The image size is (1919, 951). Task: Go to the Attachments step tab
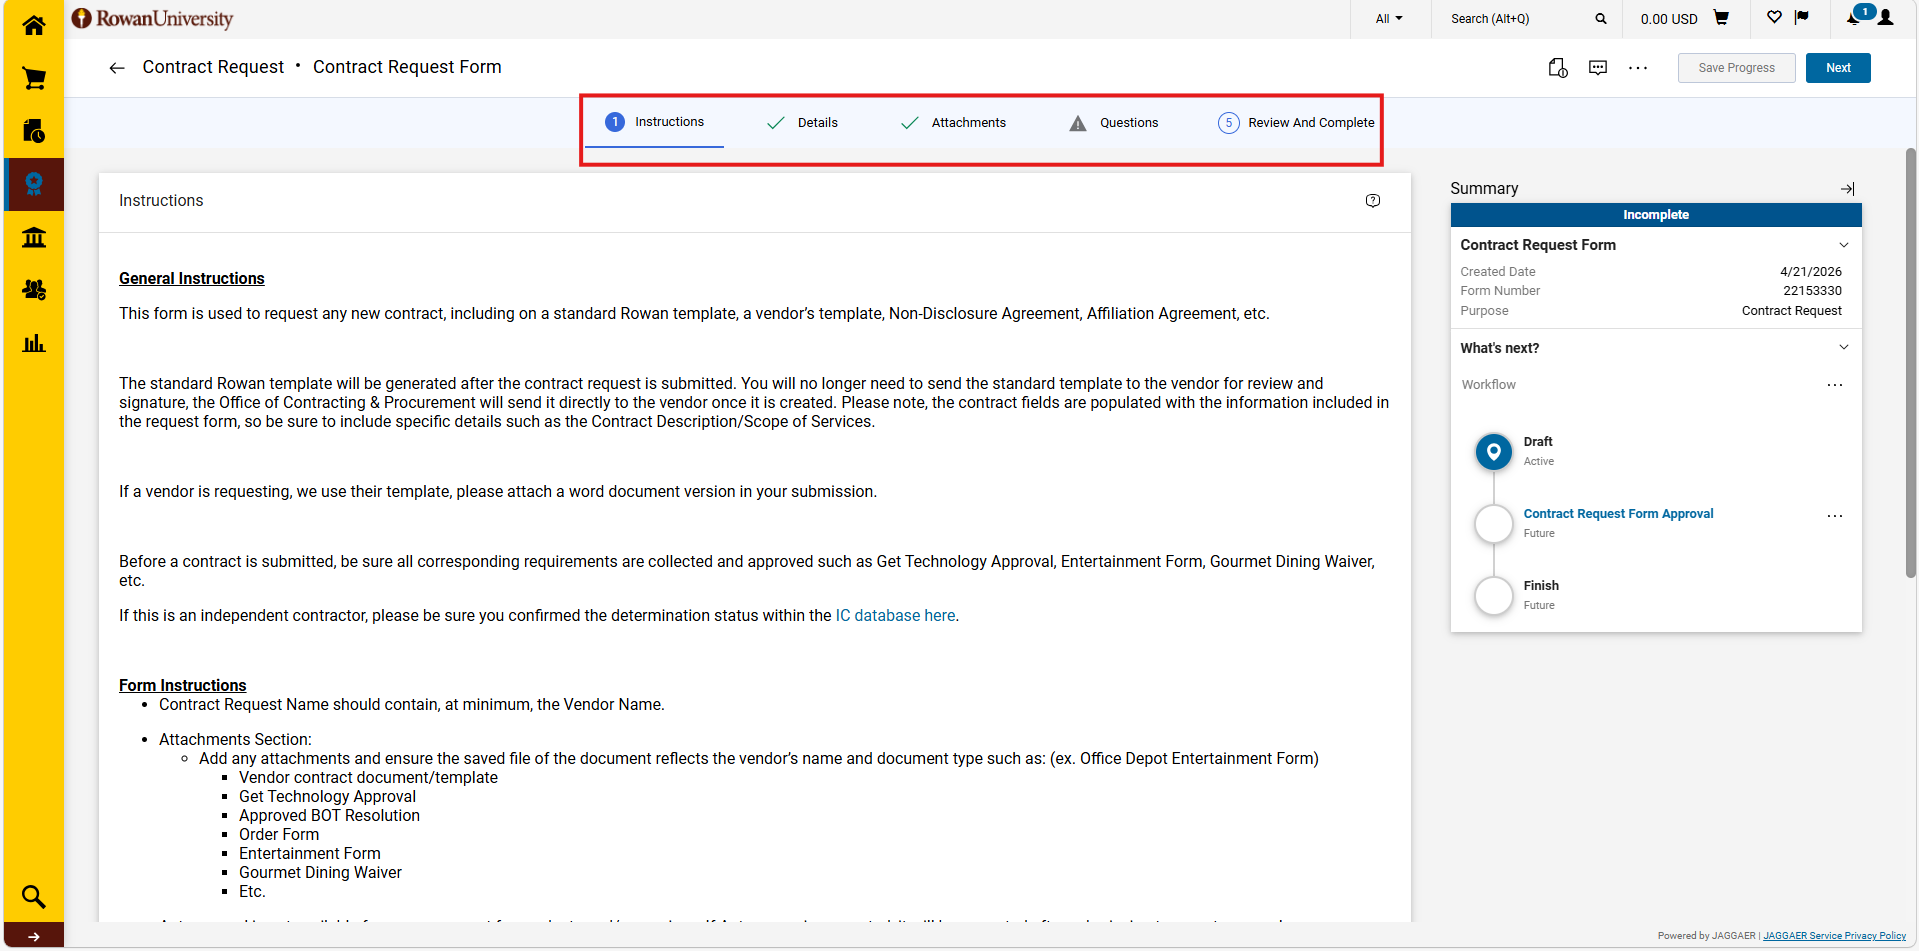953,123
